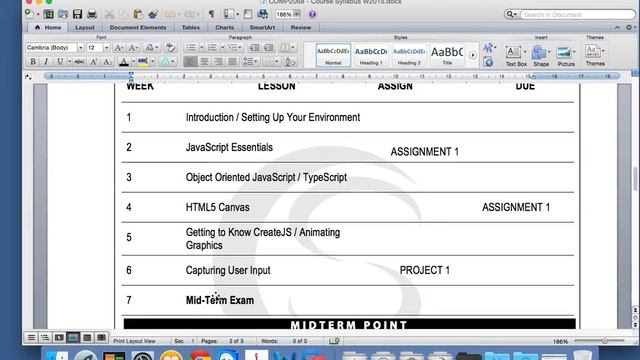
Task: Click the yellow text highlight color
Action: pos(143,62)
